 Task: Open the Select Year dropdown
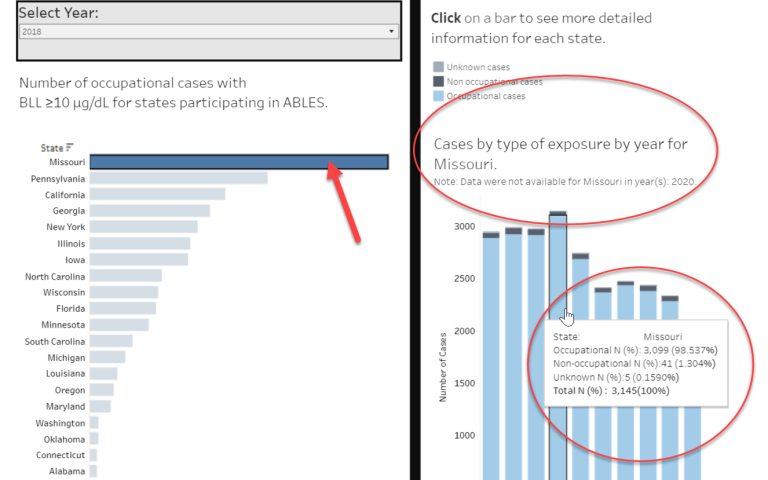[x=208, y=32]
